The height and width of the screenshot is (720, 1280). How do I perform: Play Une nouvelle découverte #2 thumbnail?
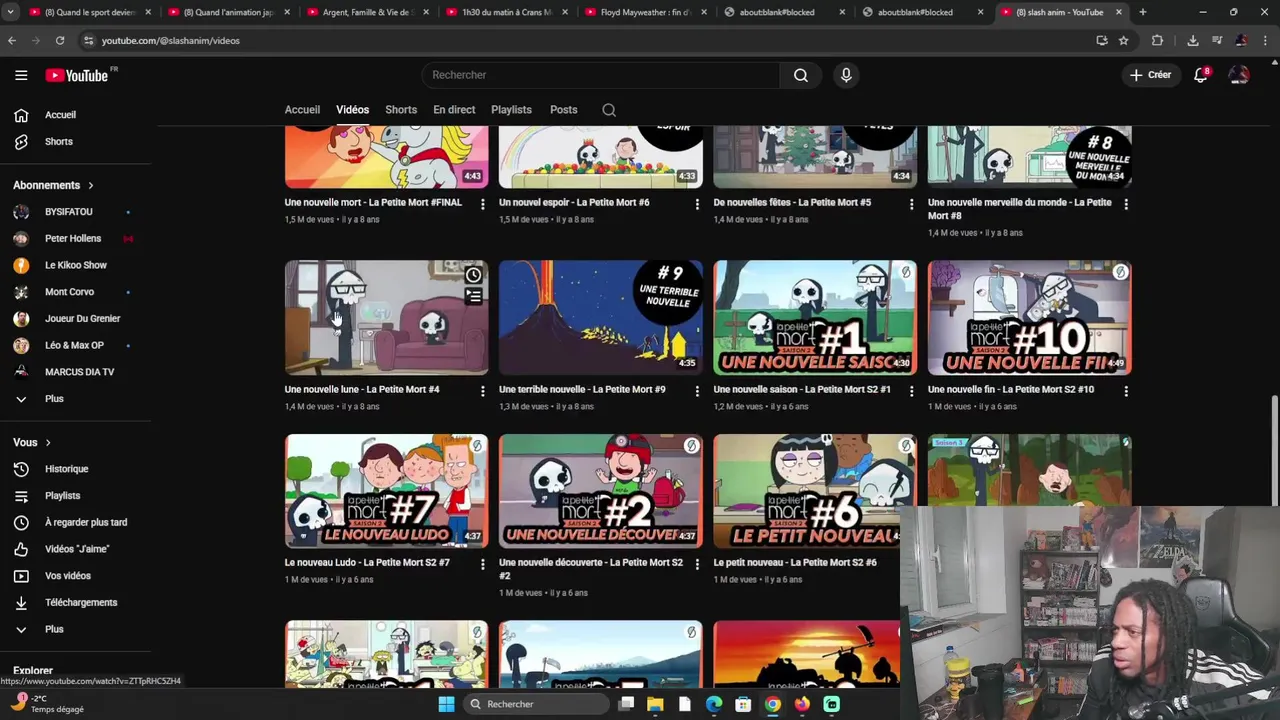pos(601,491)
